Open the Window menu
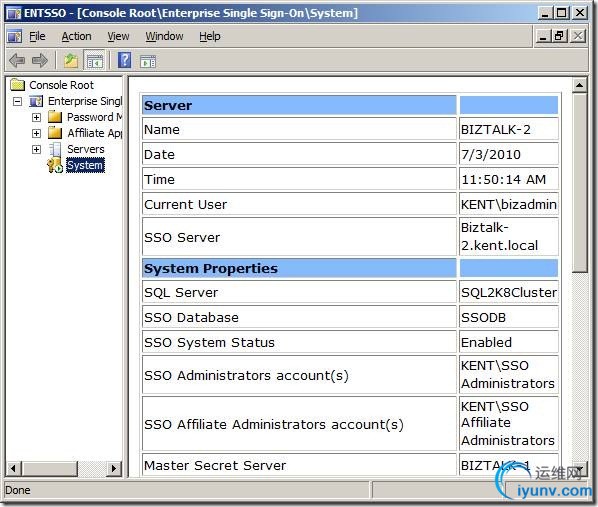598x507 pixels. (164, 36)
